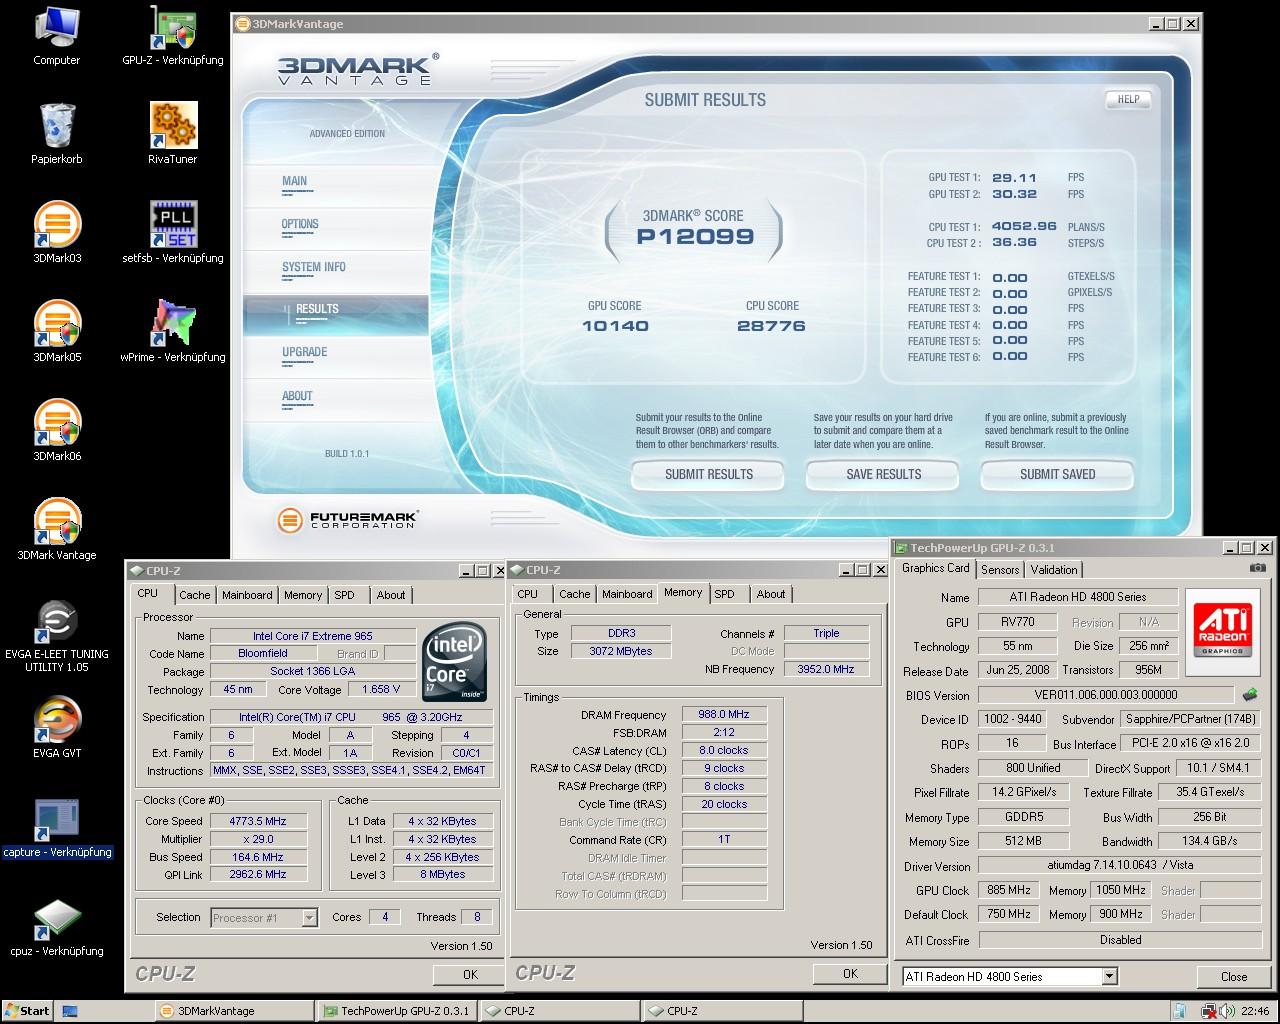Launch the 3DMark06 desktop shortcut
Viewport: 1280px width, 1024px height.
pyautogui.click(x=57, y=431)
